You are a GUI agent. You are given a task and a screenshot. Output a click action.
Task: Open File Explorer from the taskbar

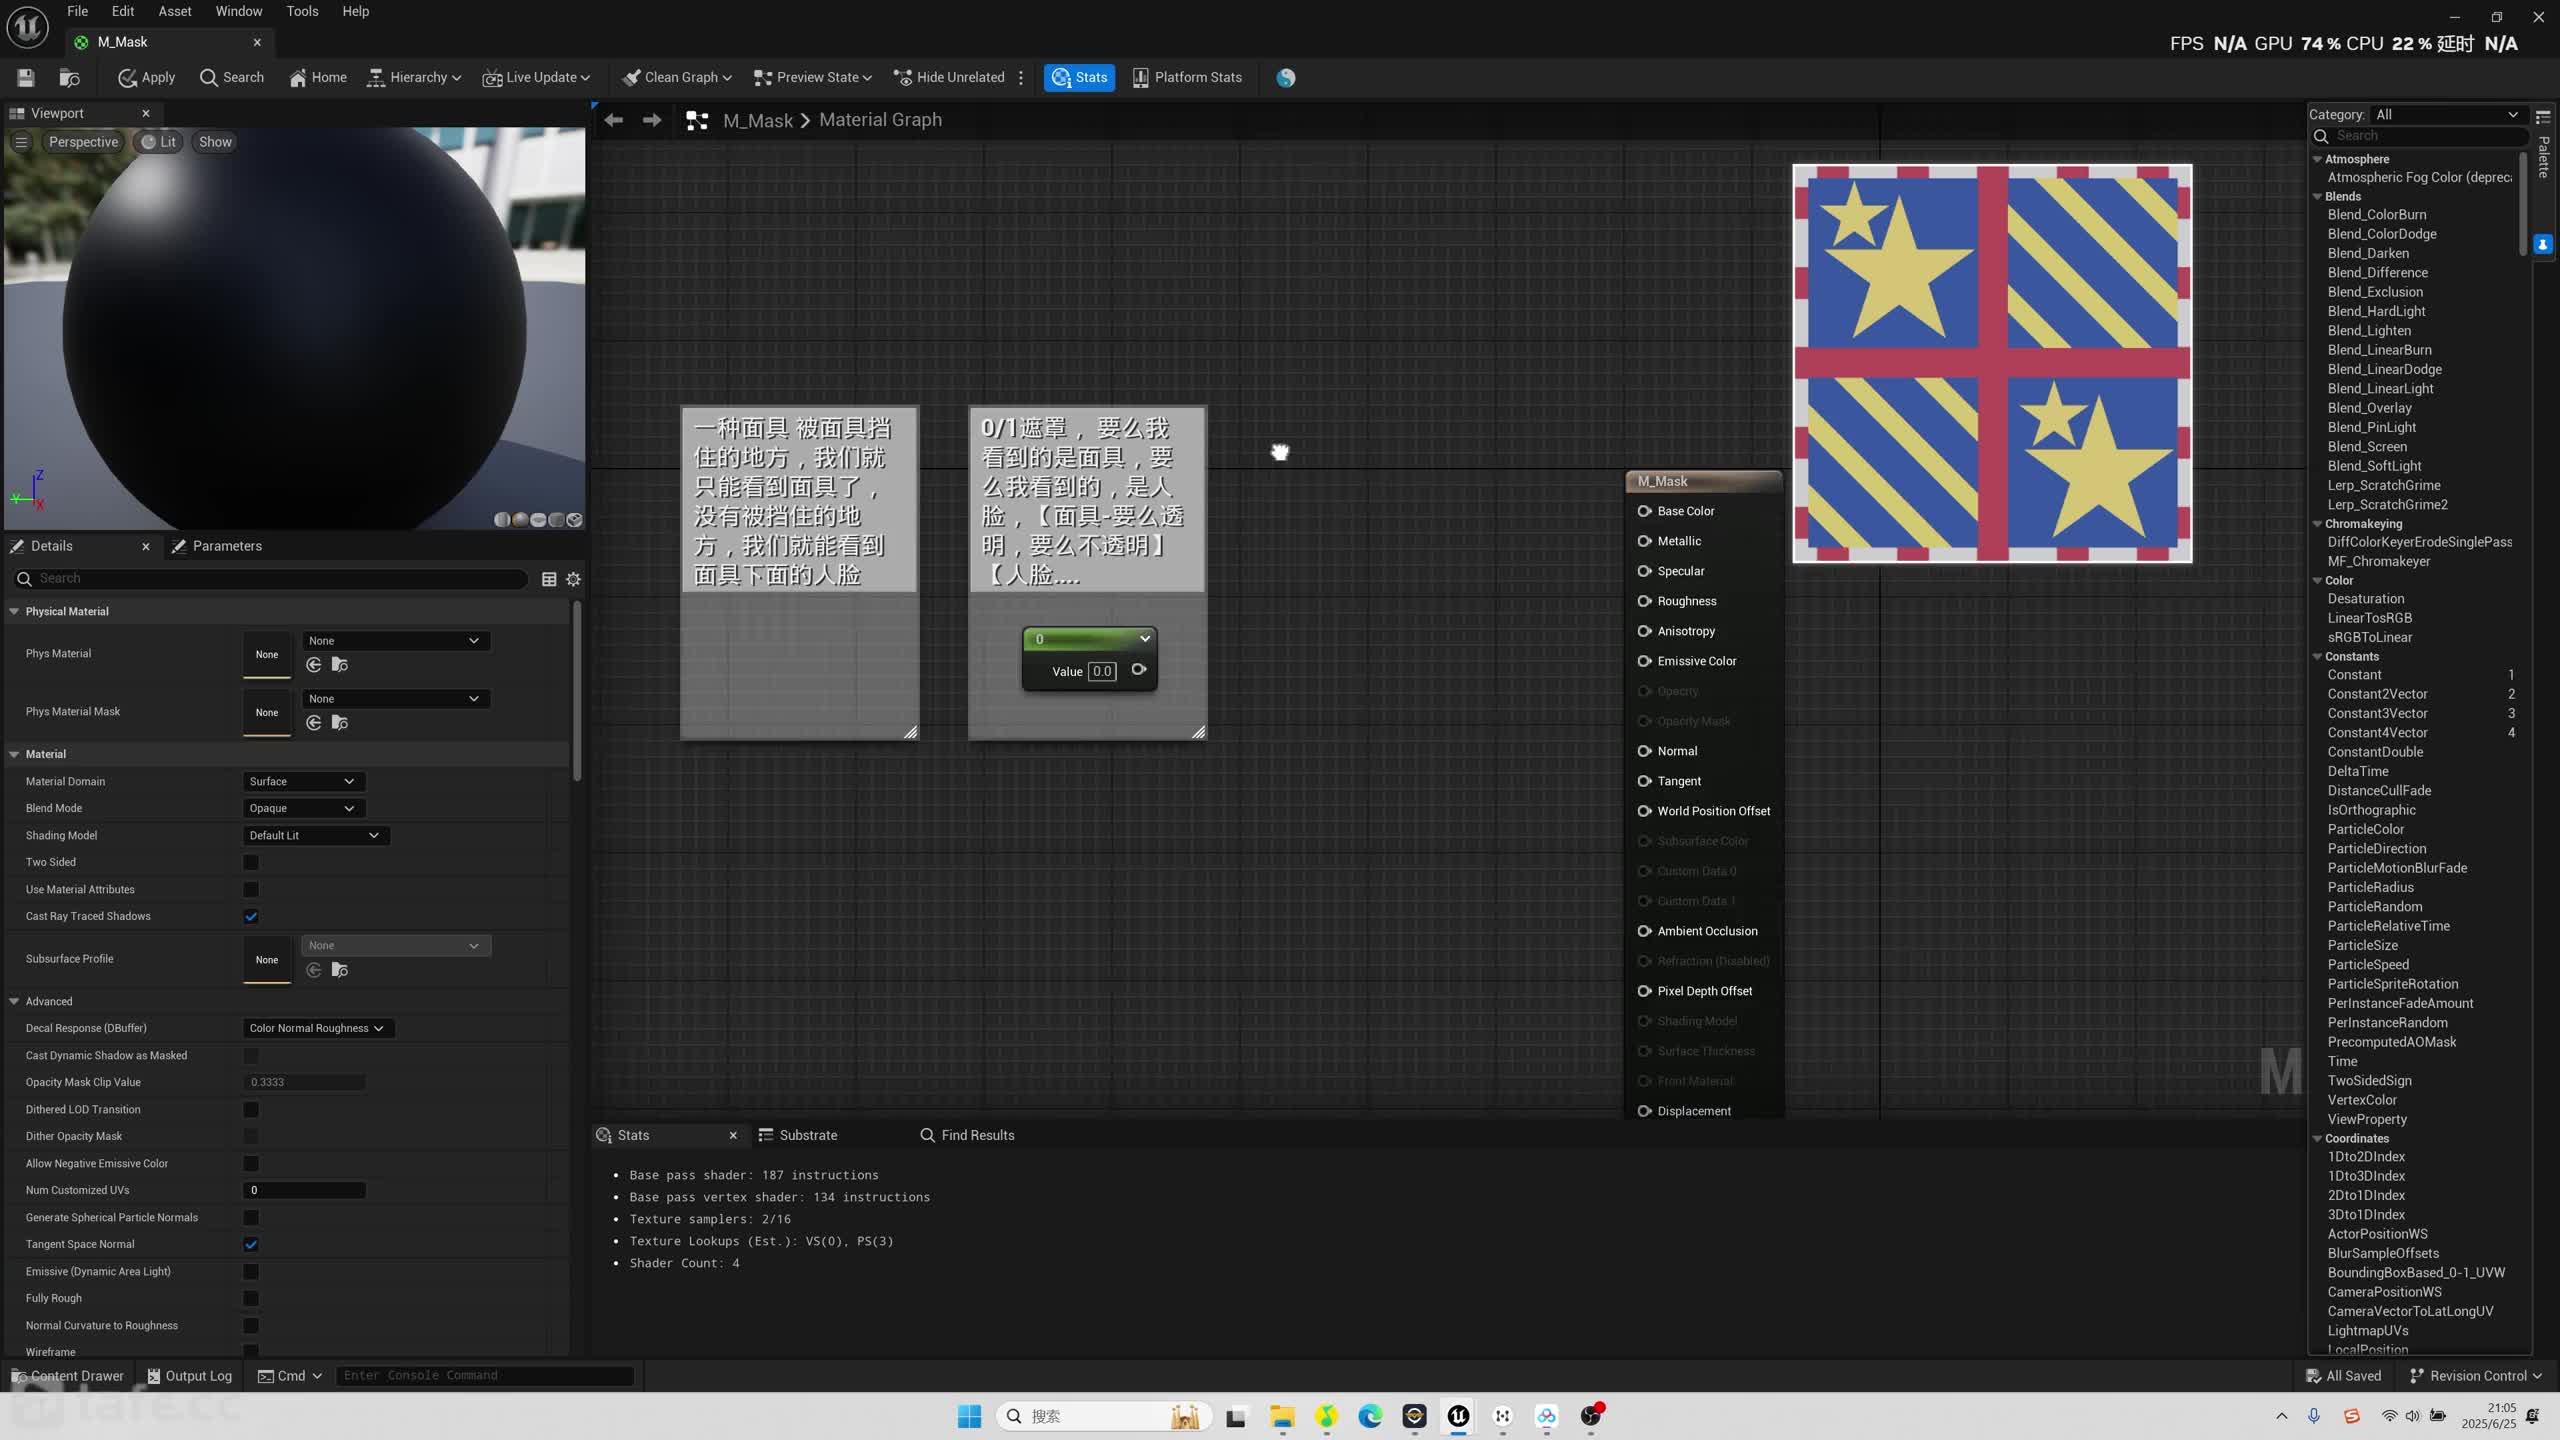[x=1282, y=1416]
